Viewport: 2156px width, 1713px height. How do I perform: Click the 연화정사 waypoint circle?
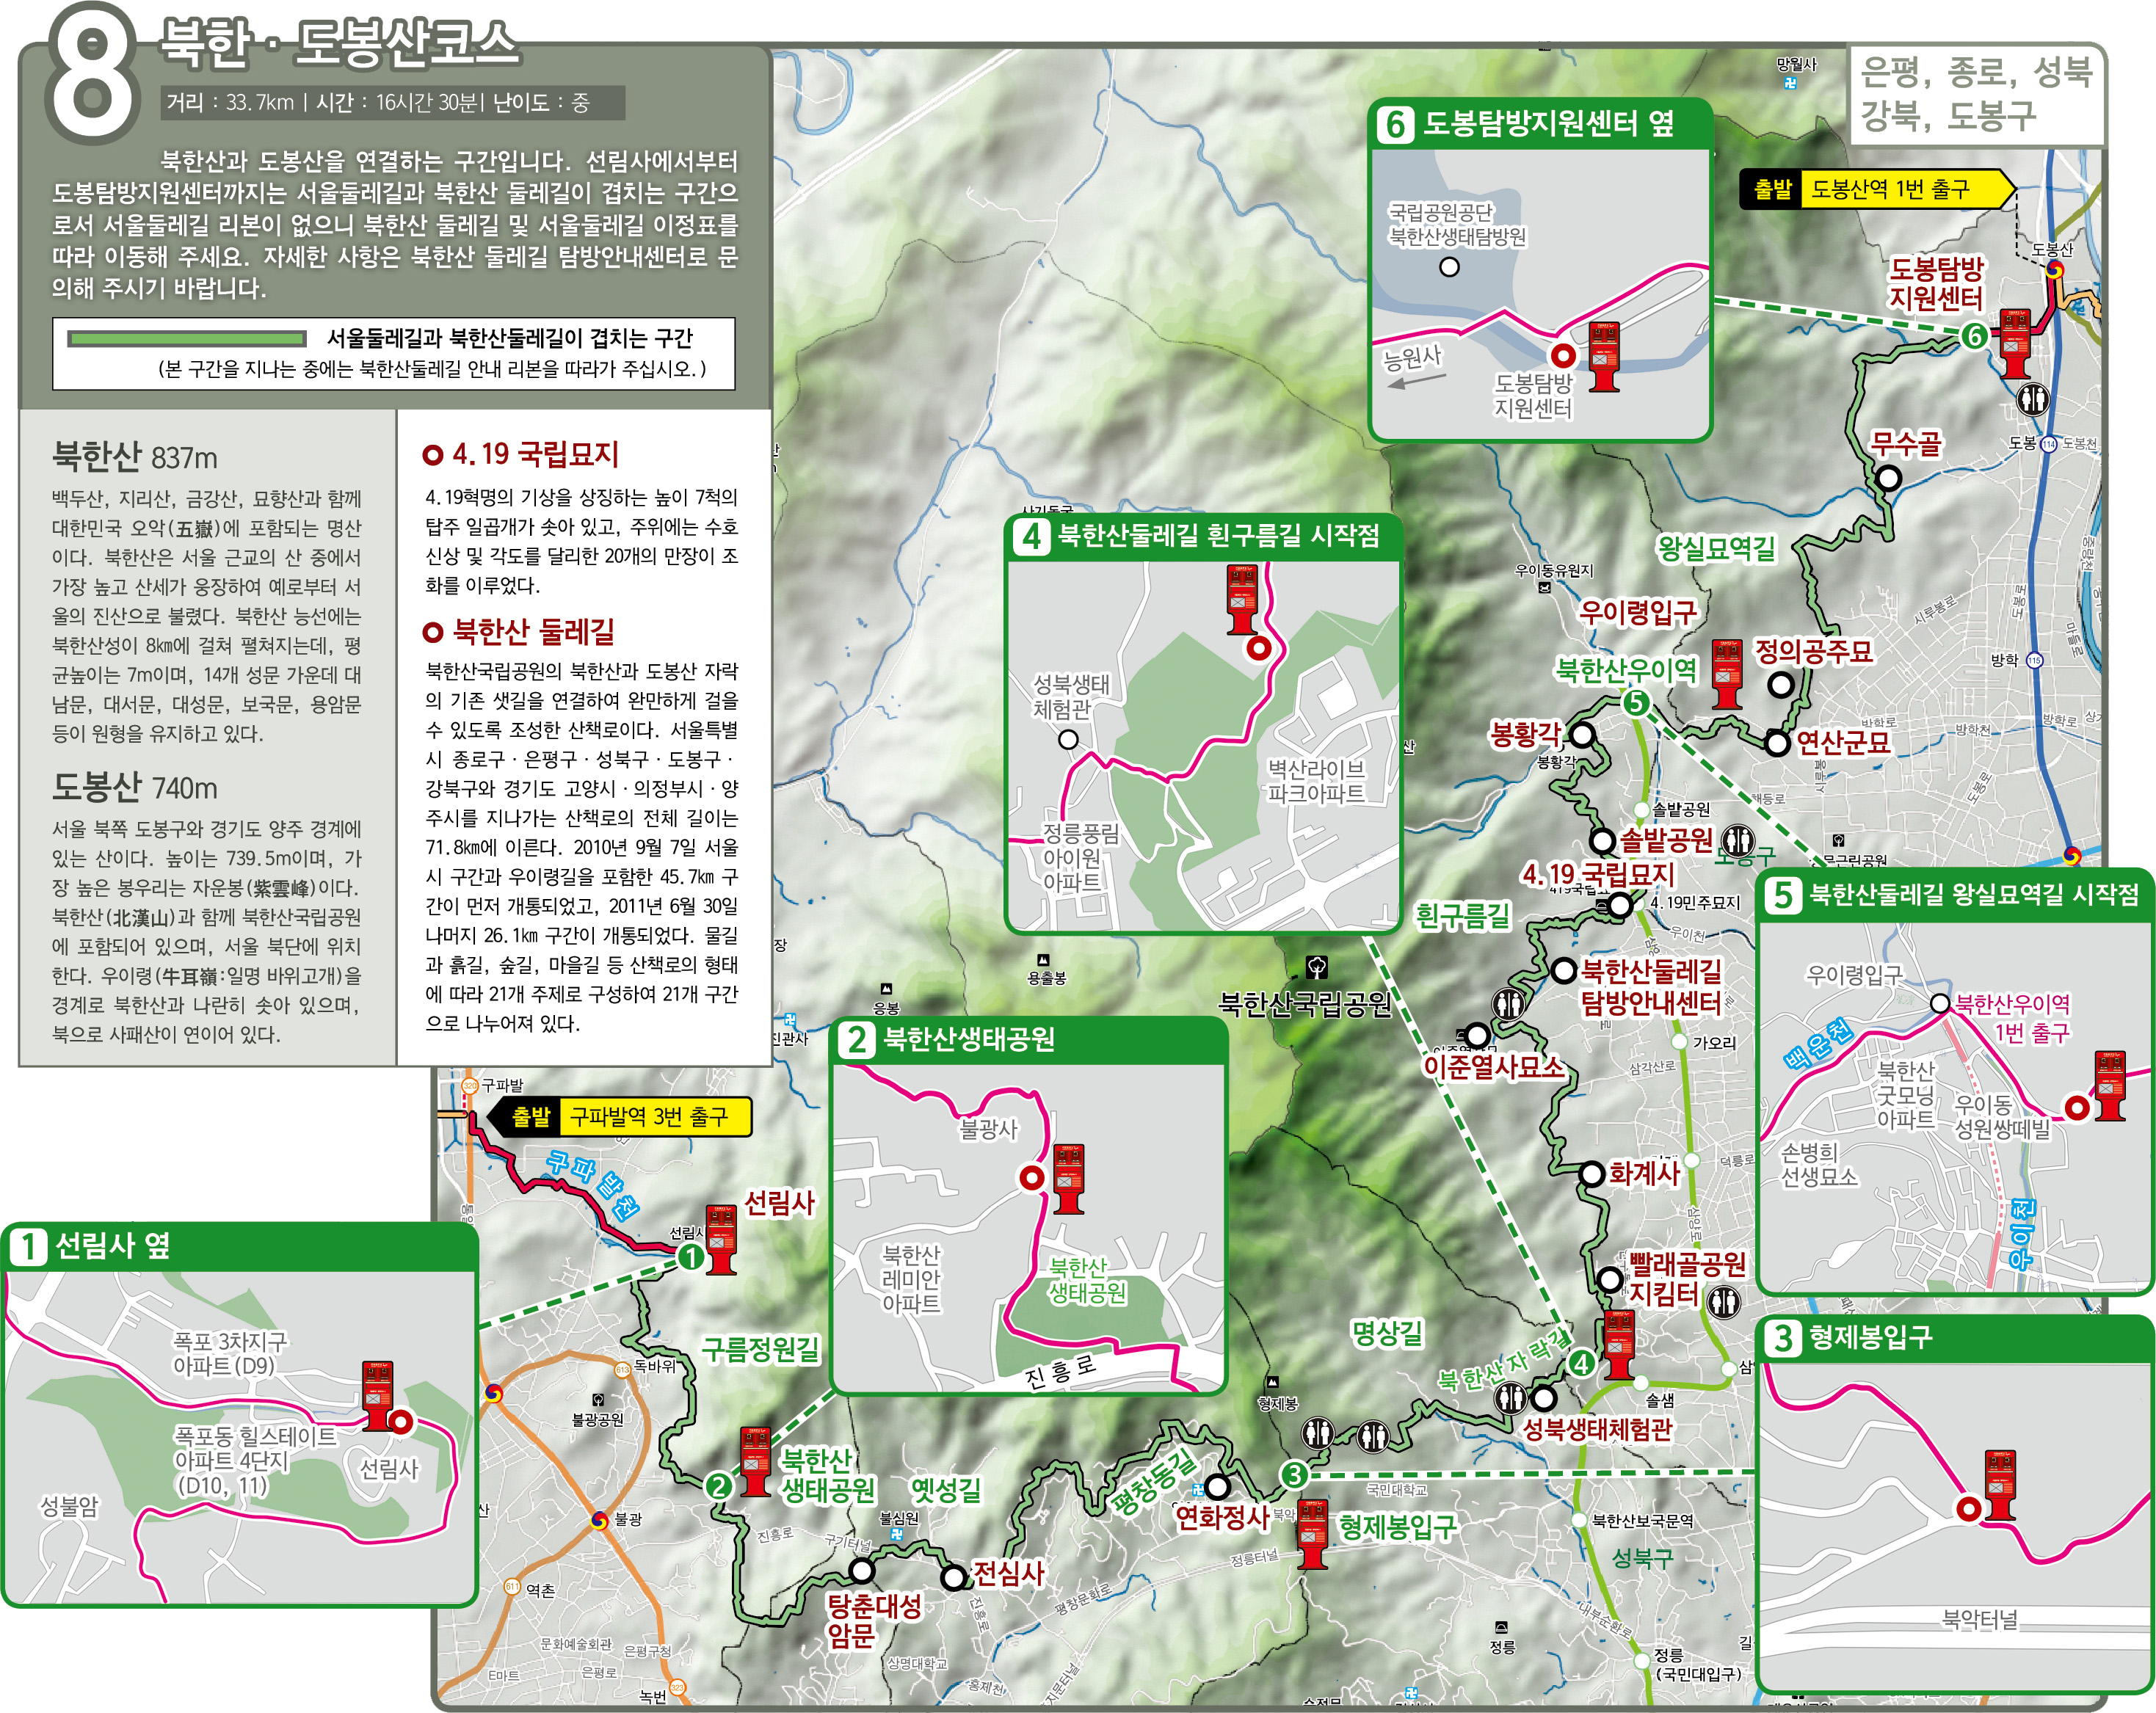[1217, 1487]
